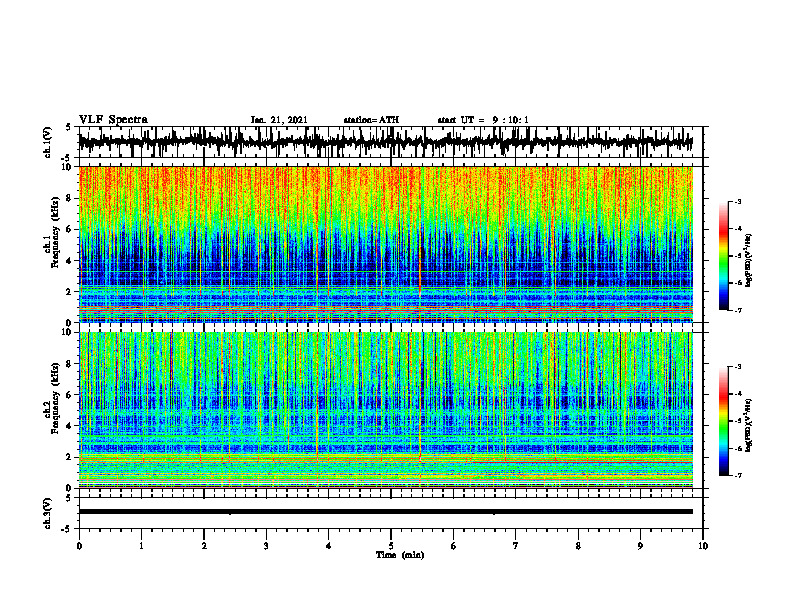Click the "2" kHz tick of ch.1 spectrogram
This screenshot has width=792, height=612.
(69, 292)
